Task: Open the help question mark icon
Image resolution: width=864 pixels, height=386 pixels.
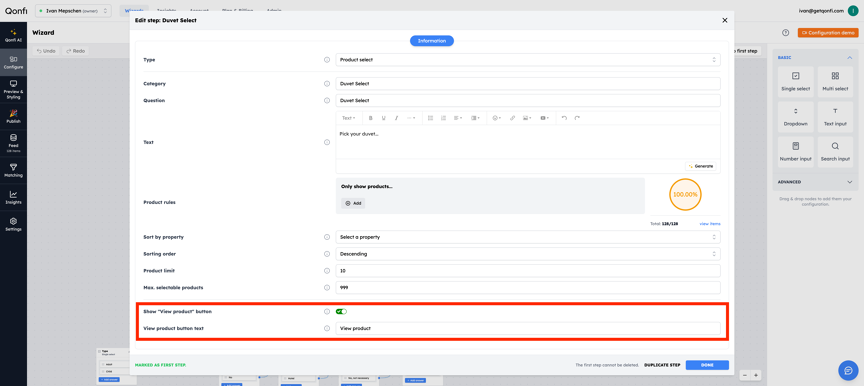Action: click(785, 33)
